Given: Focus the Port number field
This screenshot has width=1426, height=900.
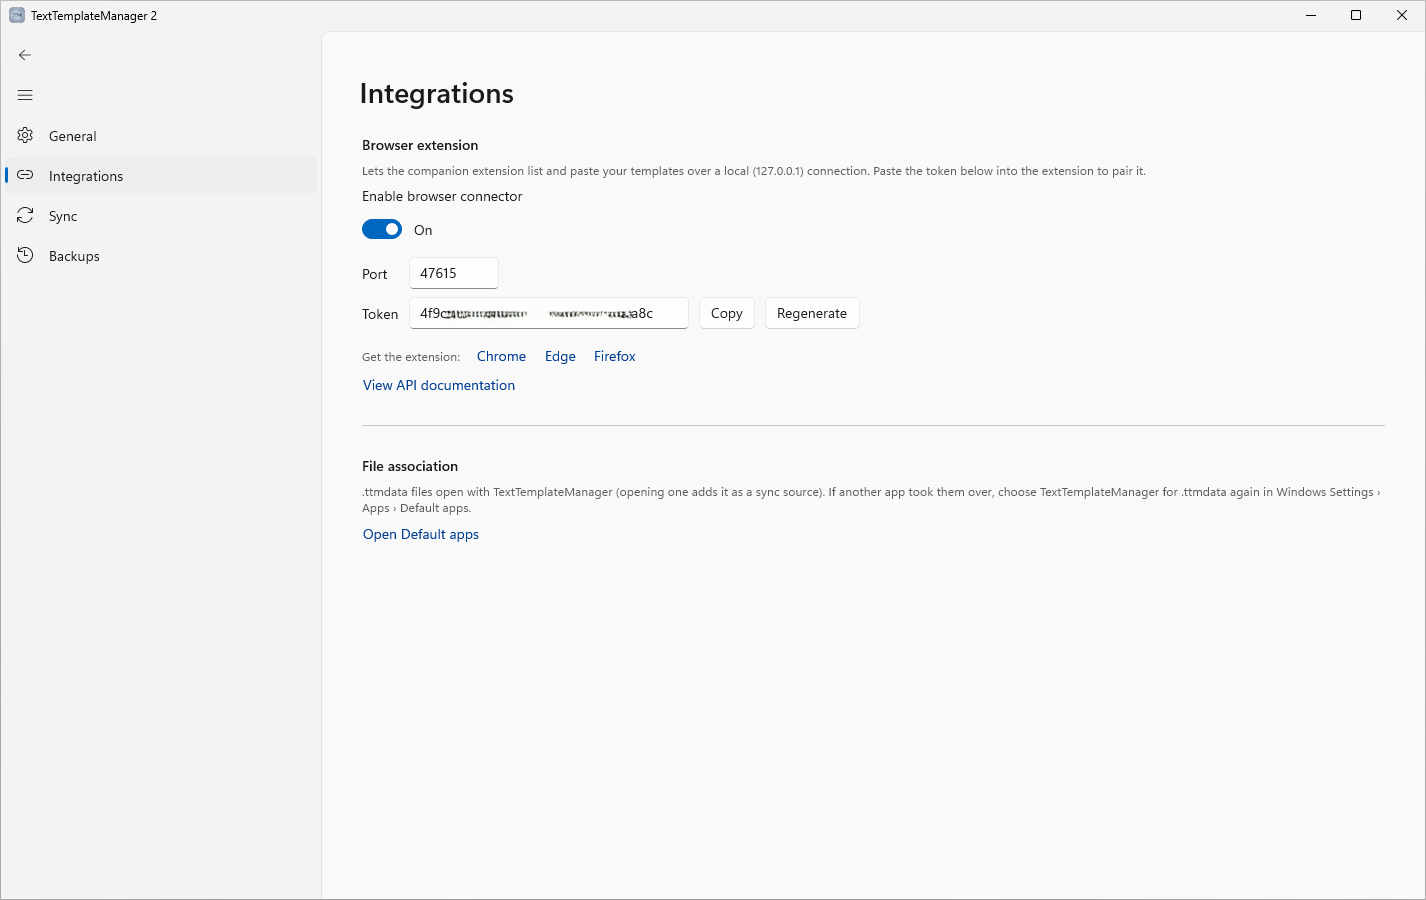Looking at the screenshot, I should (x=454, y=273).
